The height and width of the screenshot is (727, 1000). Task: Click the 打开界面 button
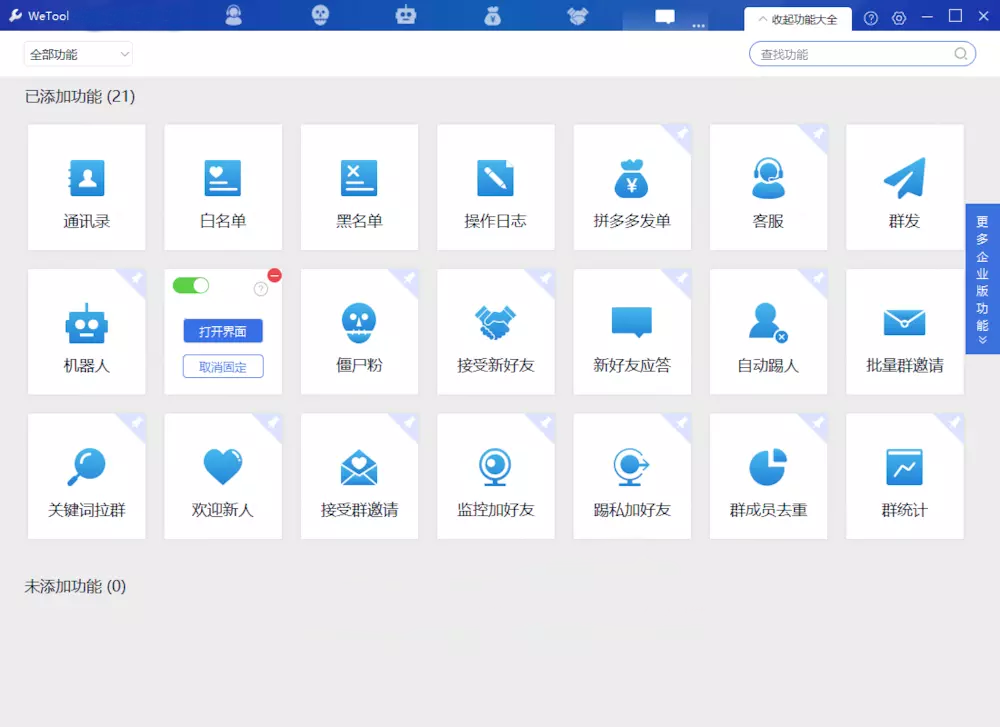point(223,331)
